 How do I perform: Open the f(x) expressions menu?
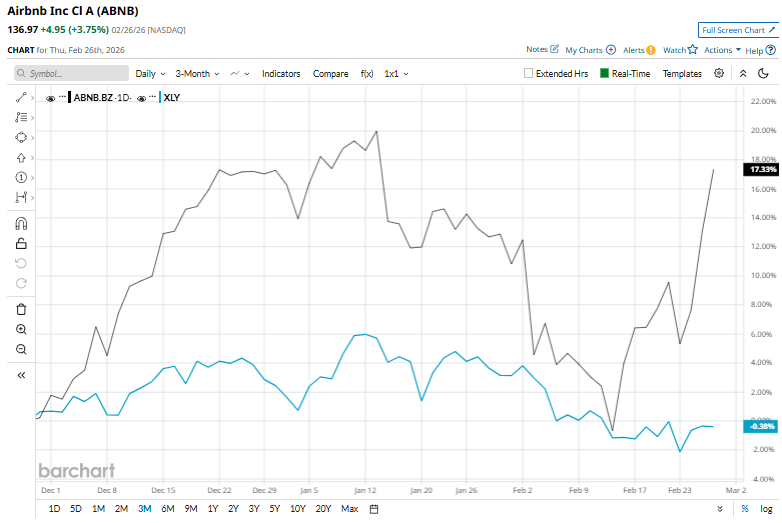coord(367,74)
